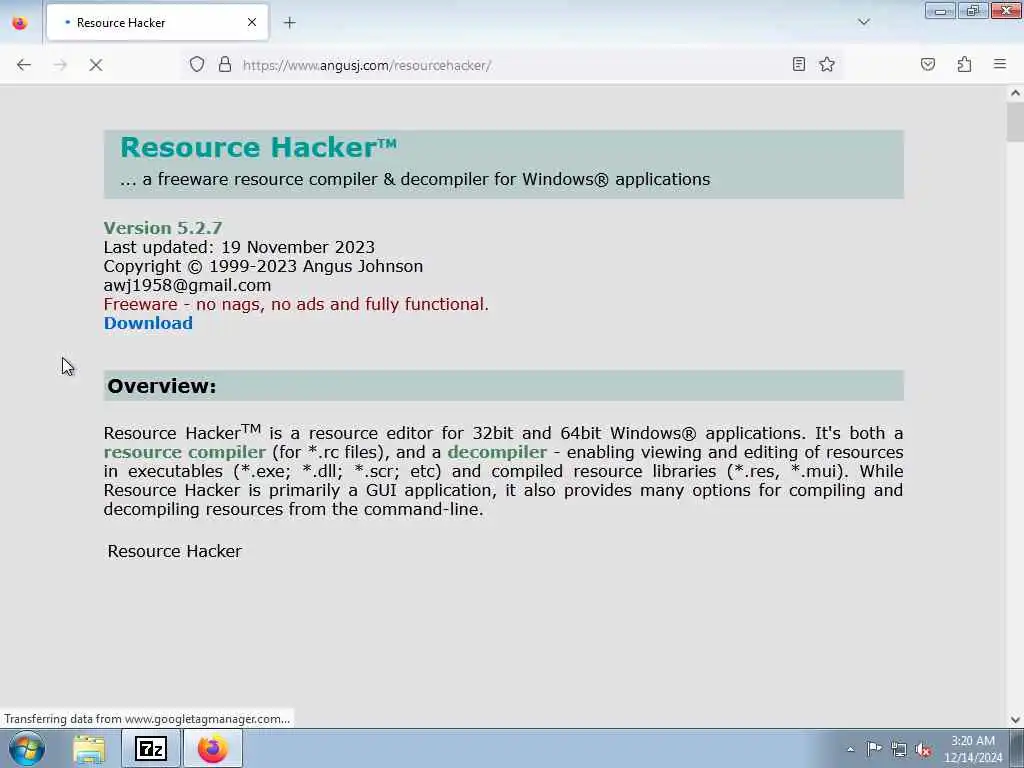Click the muted volume tray icon
The height and width of the screenshot is (768, 1024).
click(923, 750)
